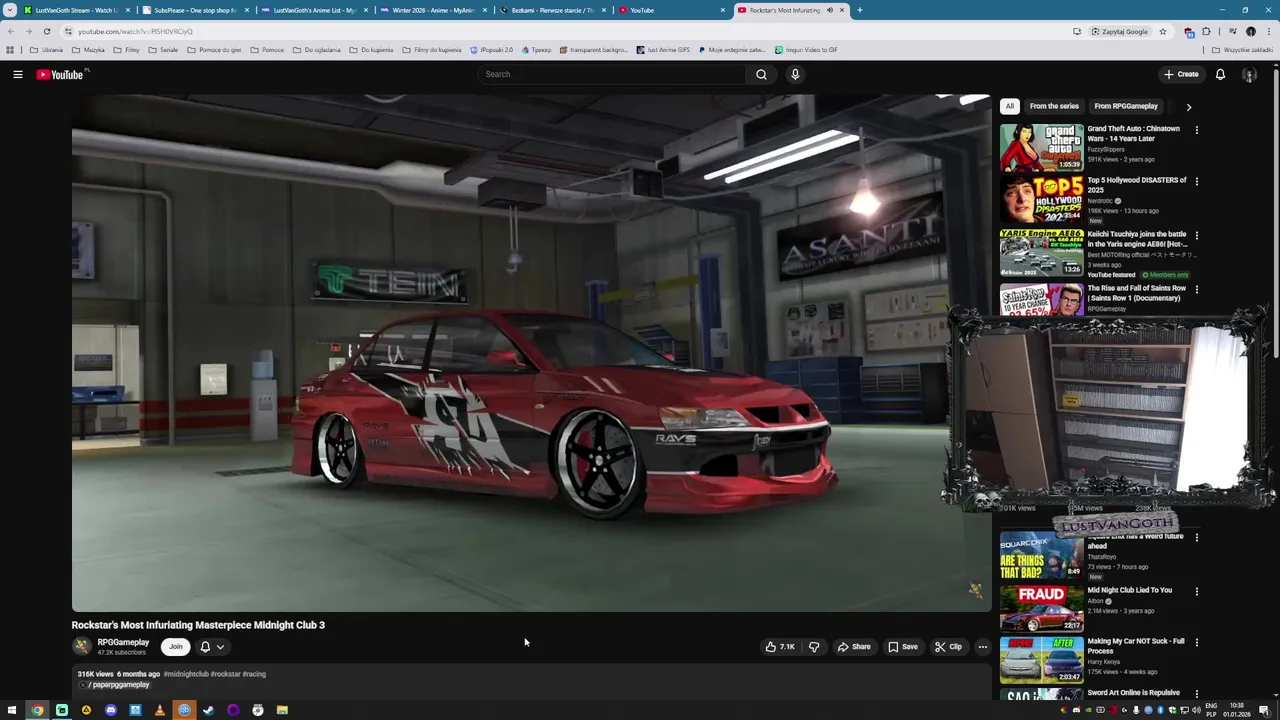Open options for Top 5 Hollywood DISASTERS video

tap(1196, 182)
